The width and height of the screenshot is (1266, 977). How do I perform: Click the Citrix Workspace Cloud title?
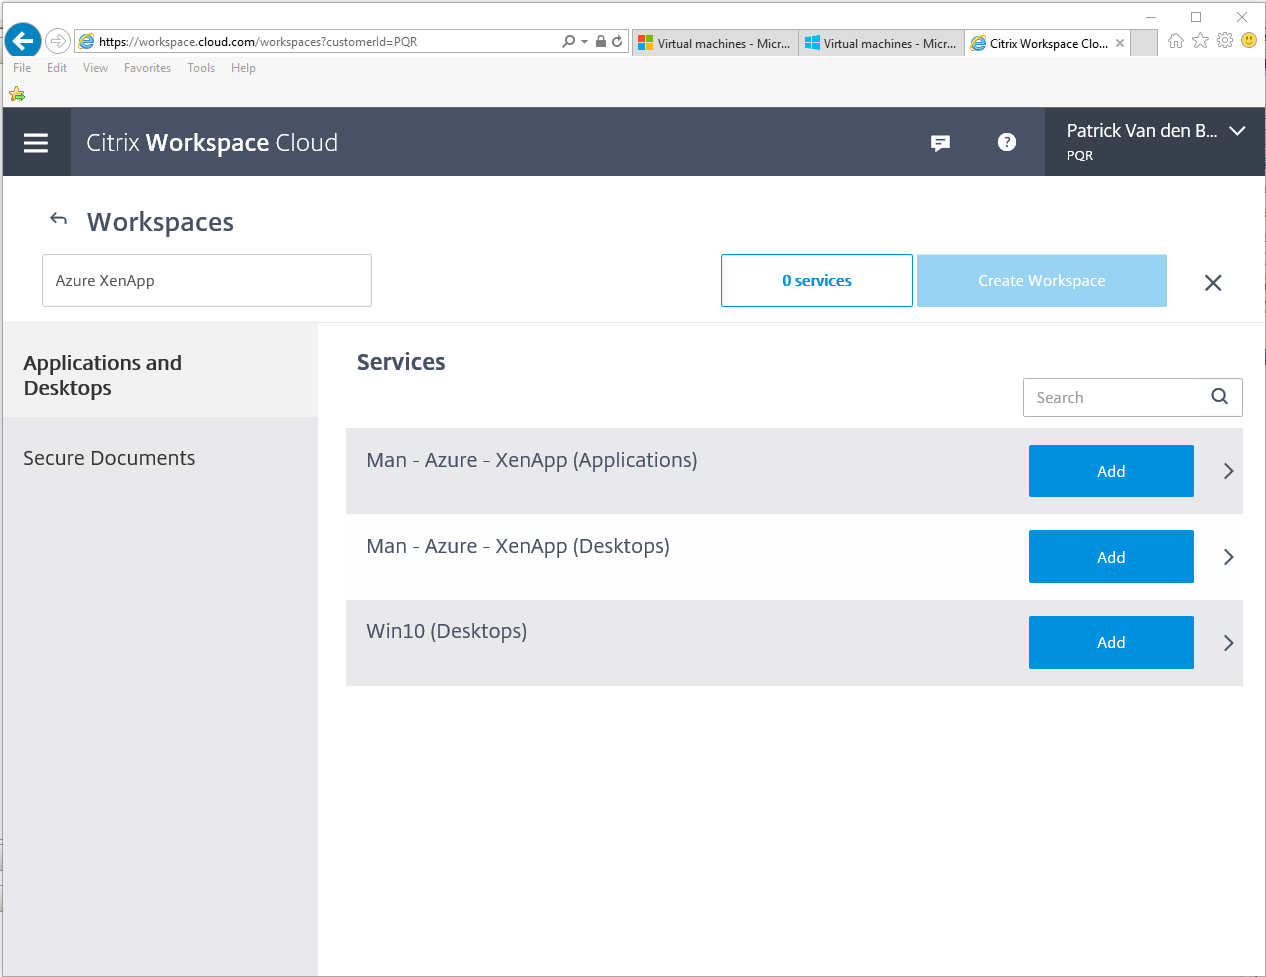coord(212,143)
